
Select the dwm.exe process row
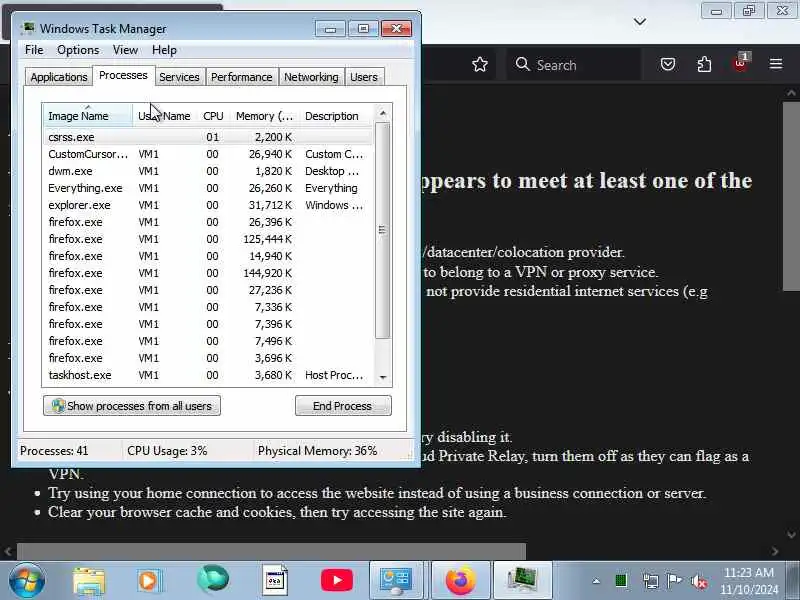208,171
